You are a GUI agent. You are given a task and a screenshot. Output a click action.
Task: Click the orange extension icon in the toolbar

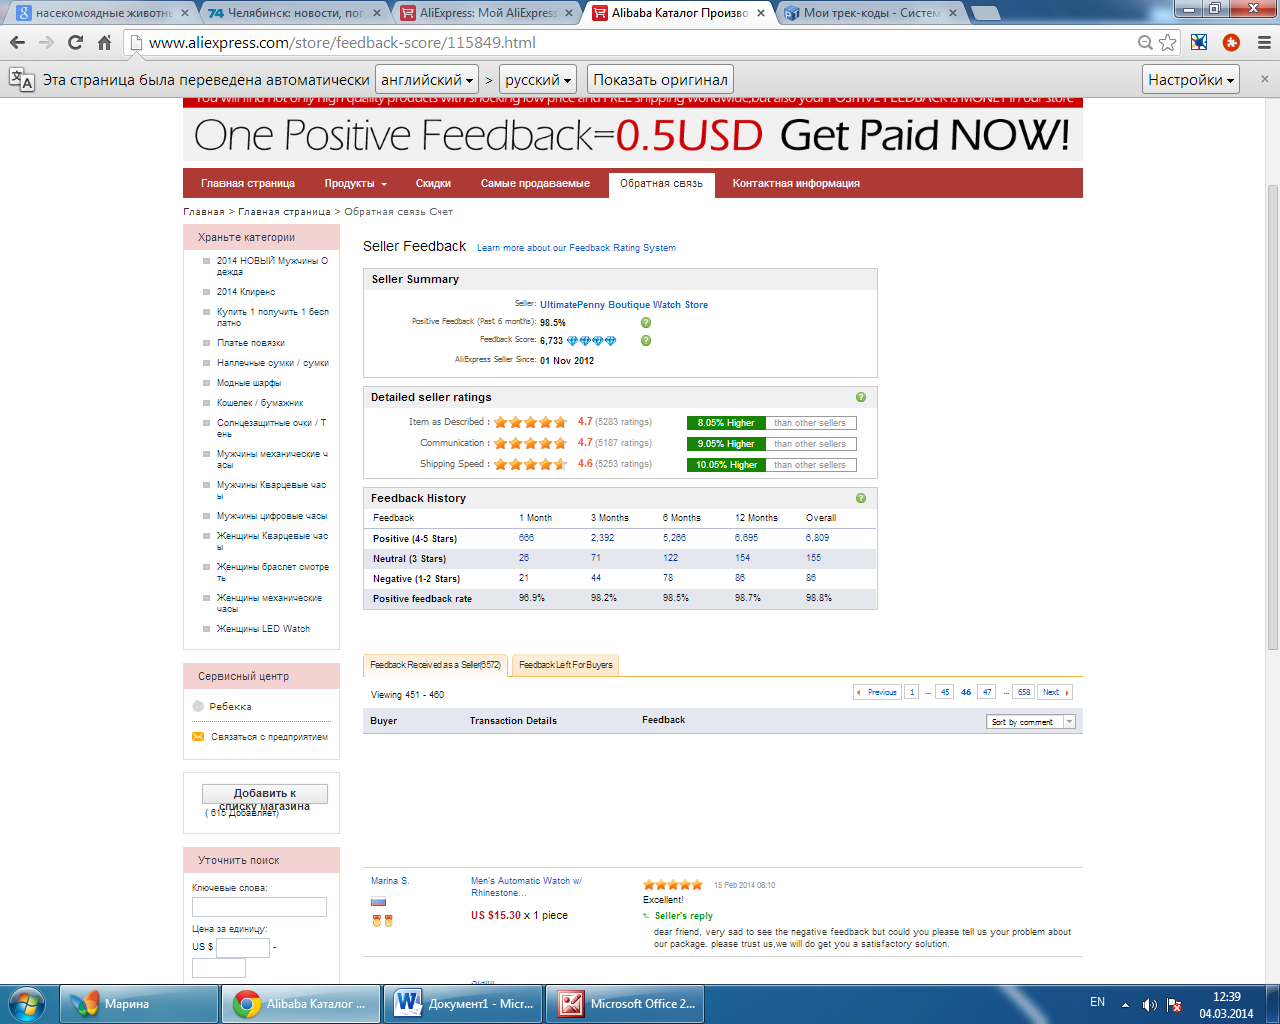pyautogui.click(x=1231, y=42)
